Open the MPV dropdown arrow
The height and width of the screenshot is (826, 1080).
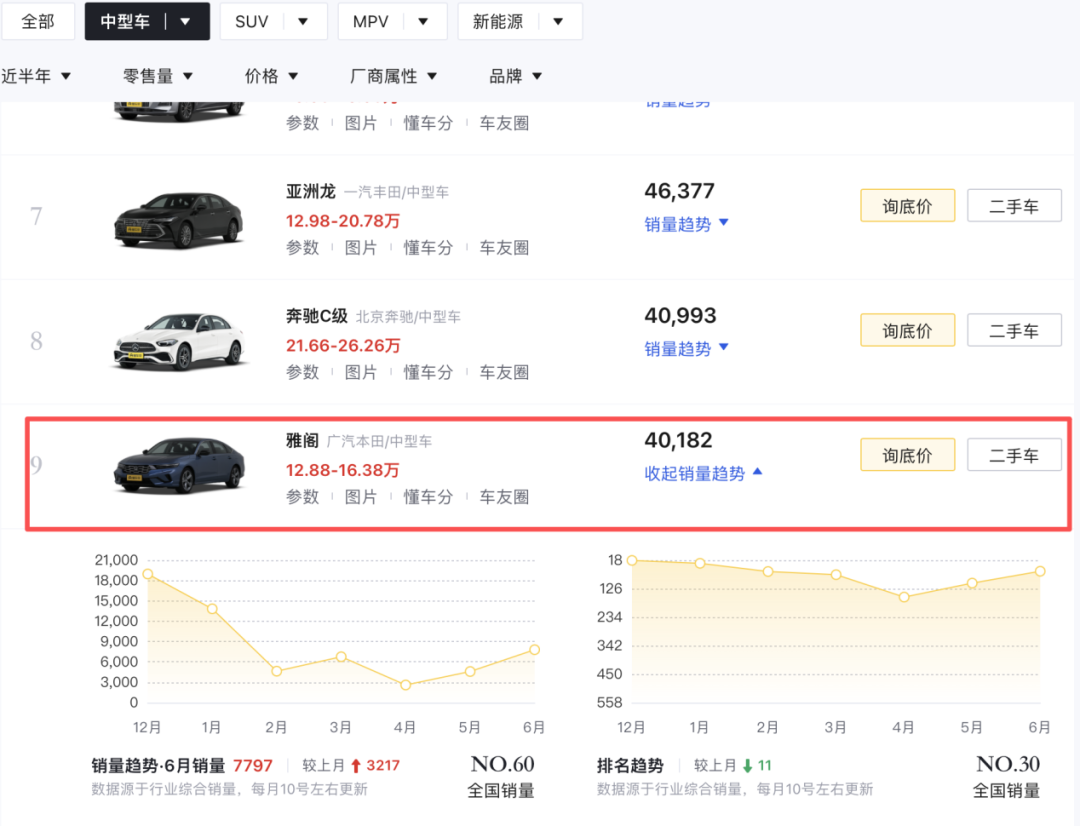point(423,21)
